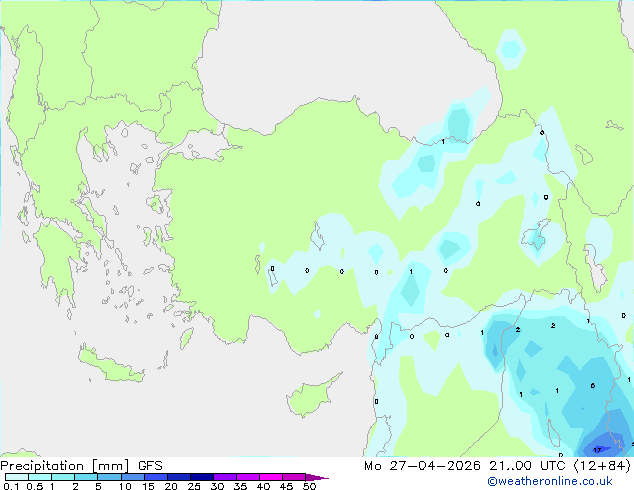
Task: Select the 5–10 mm legend swatch
Action: pyautogui.click(x=109, y=477)
